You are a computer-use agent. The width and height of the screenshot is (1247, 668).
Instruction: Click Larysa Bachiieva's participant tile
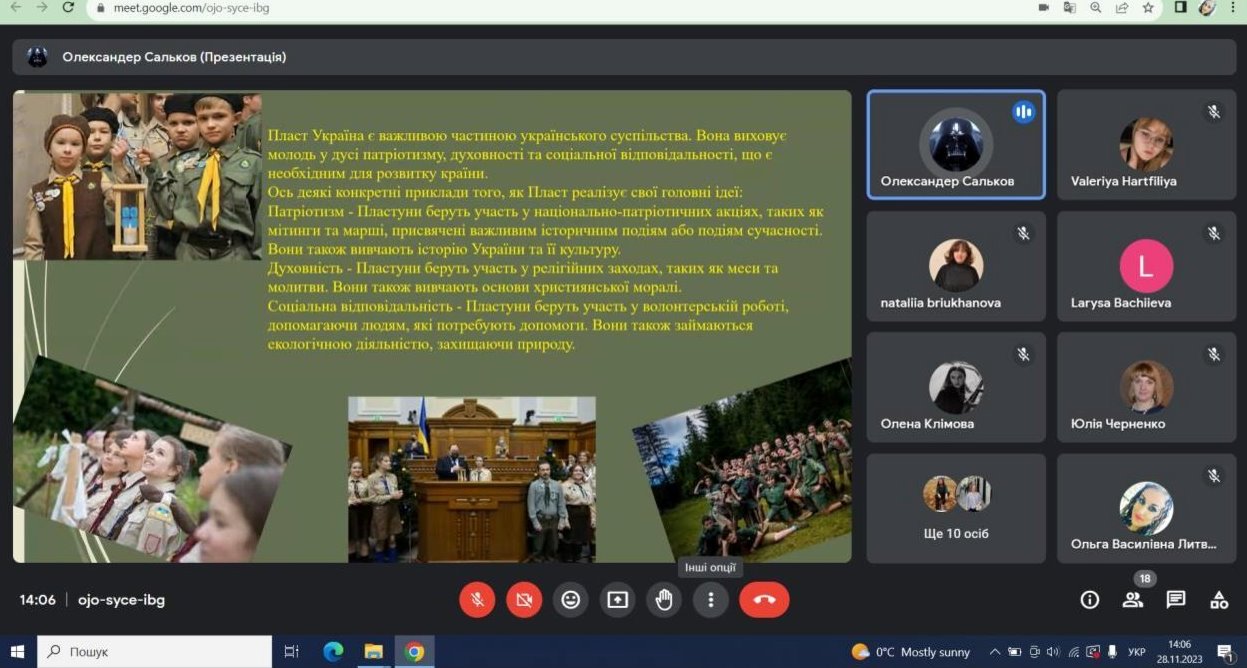pos(1146,267)
